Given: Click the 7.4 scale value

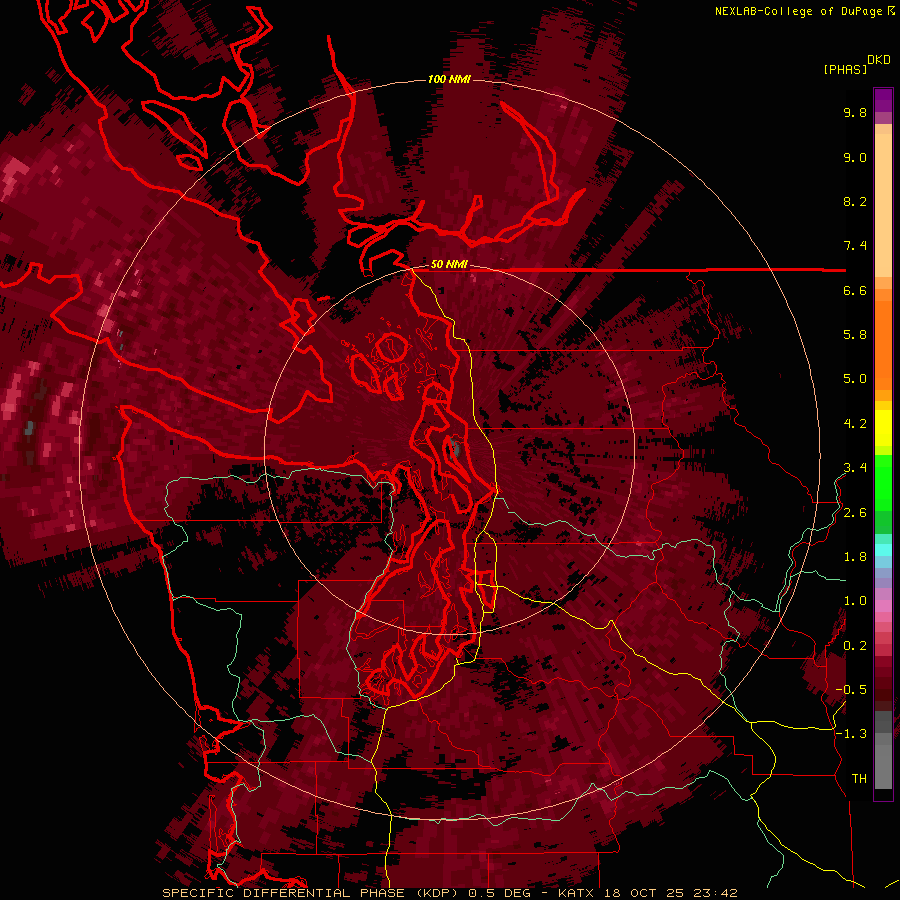Looking at the screenshot, I should click(855, 246).
